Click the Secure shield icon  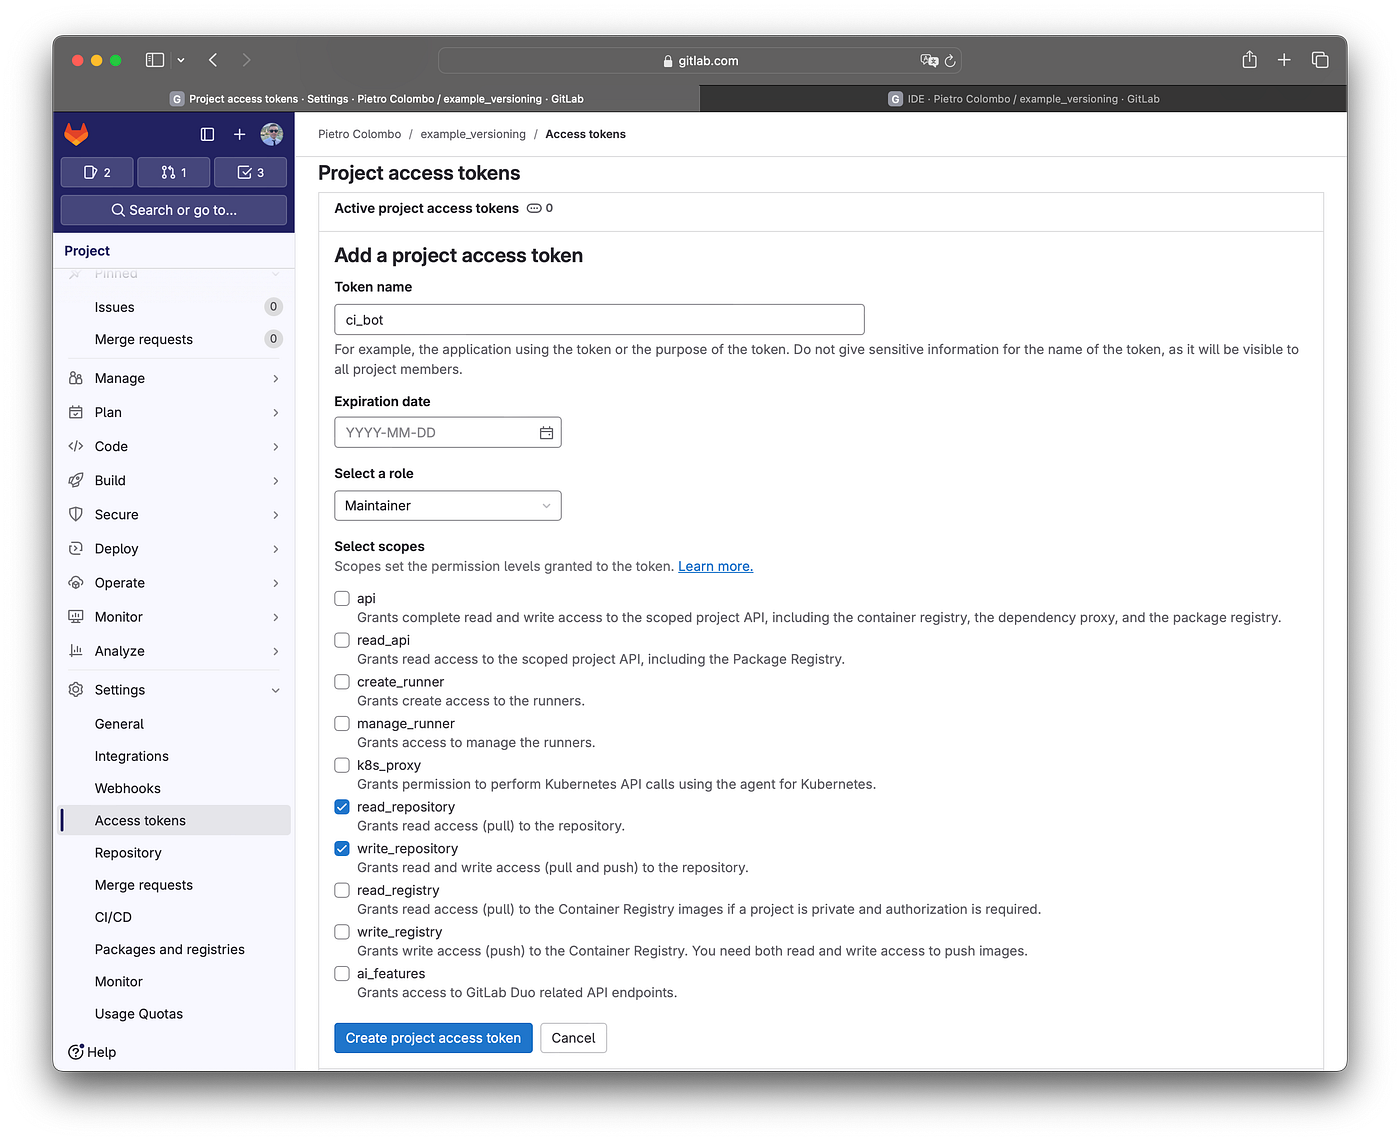[76, 514]
